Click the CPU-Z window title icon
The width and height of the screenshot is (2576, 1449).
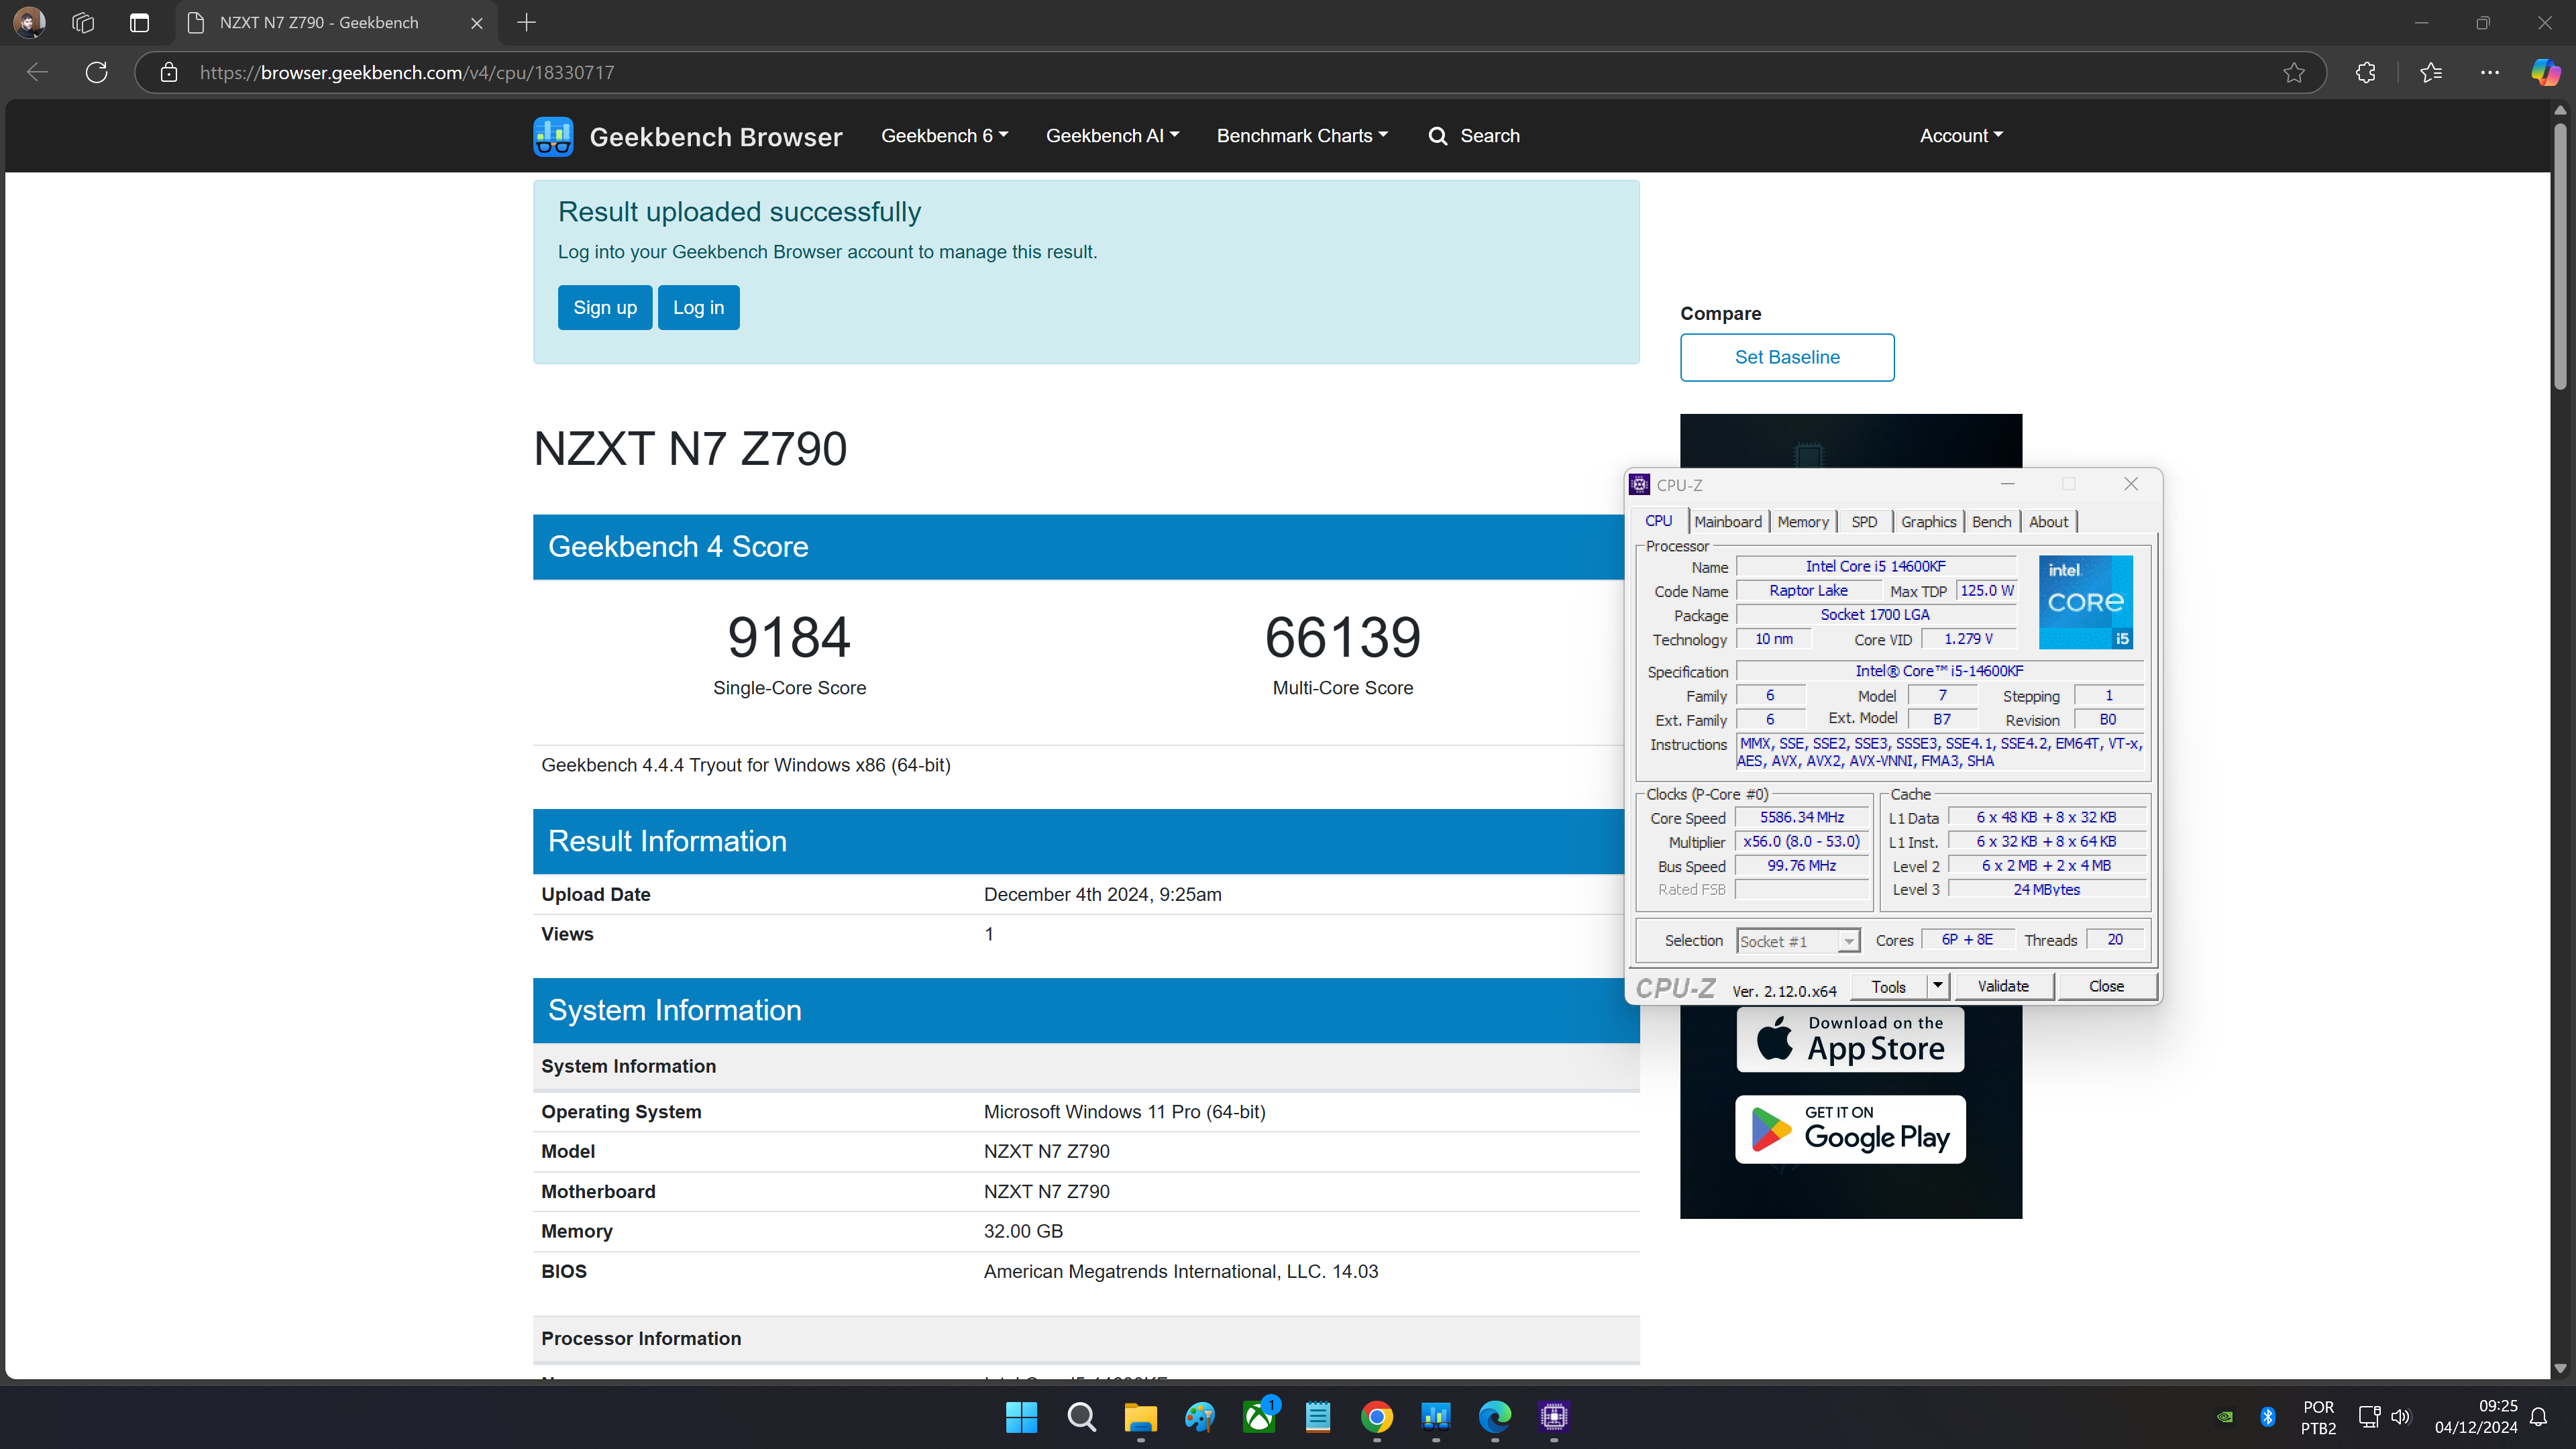point(1640,485)
